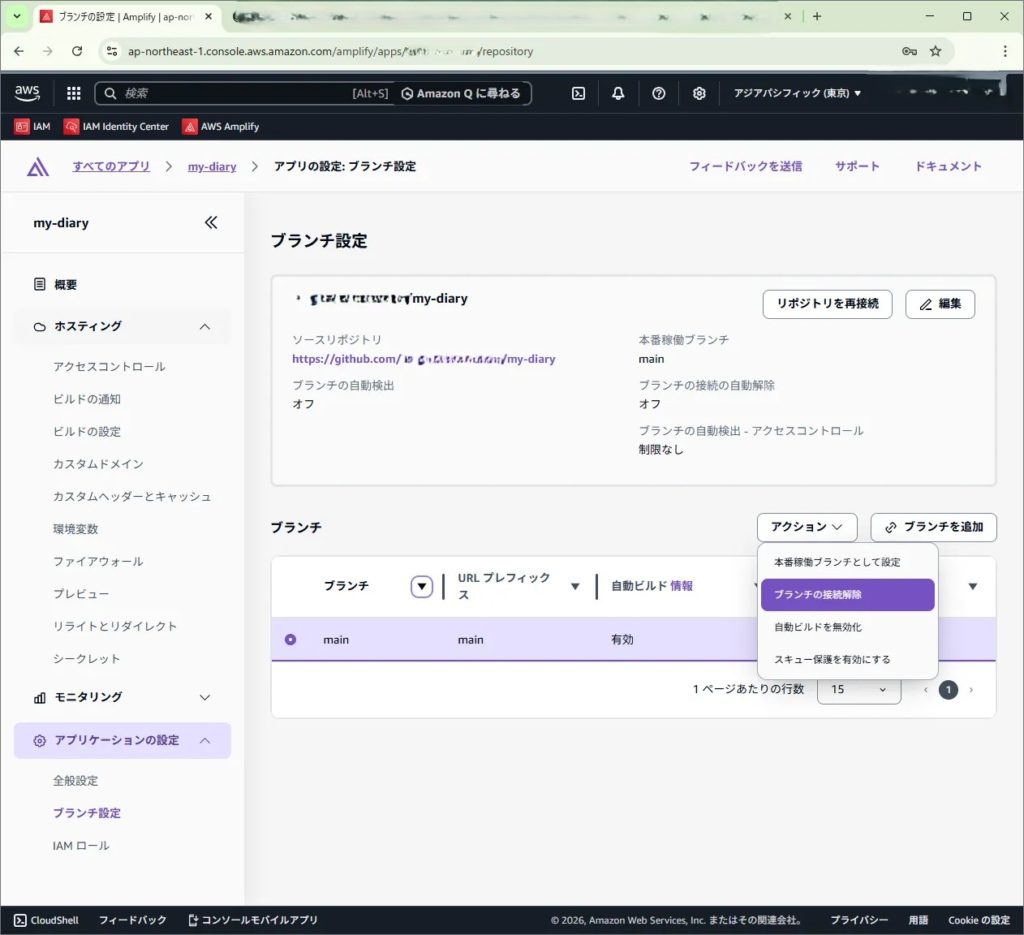Sort by the URL プレフィックス column arrow
This screenshot has height=935, width=1024.
click(575, 586)
